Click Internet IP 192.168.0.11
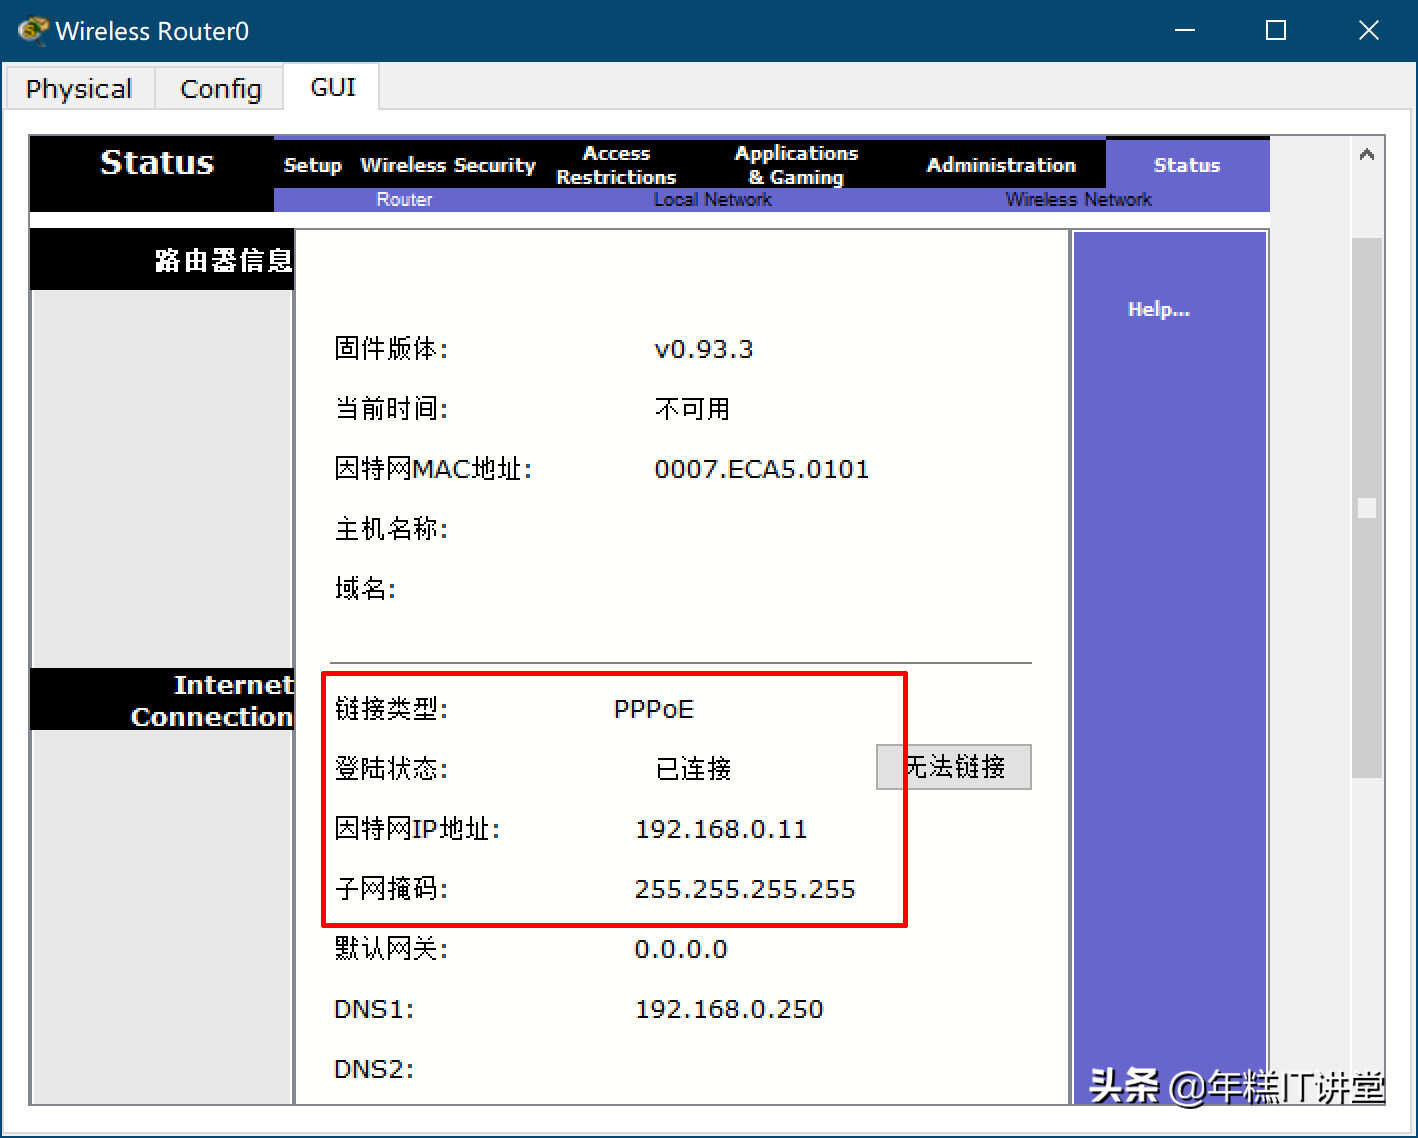The image size is (1418, 1138). (x=721, y=829)
